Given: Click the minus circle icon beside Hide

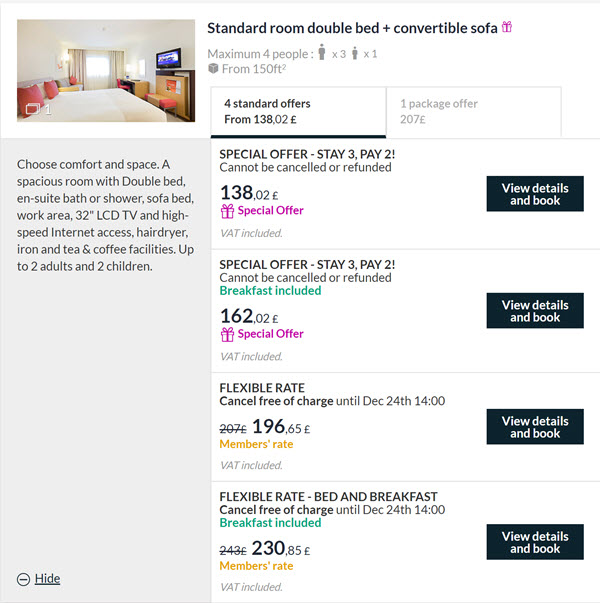Looking at the screenshot, I should pos(23,579).
